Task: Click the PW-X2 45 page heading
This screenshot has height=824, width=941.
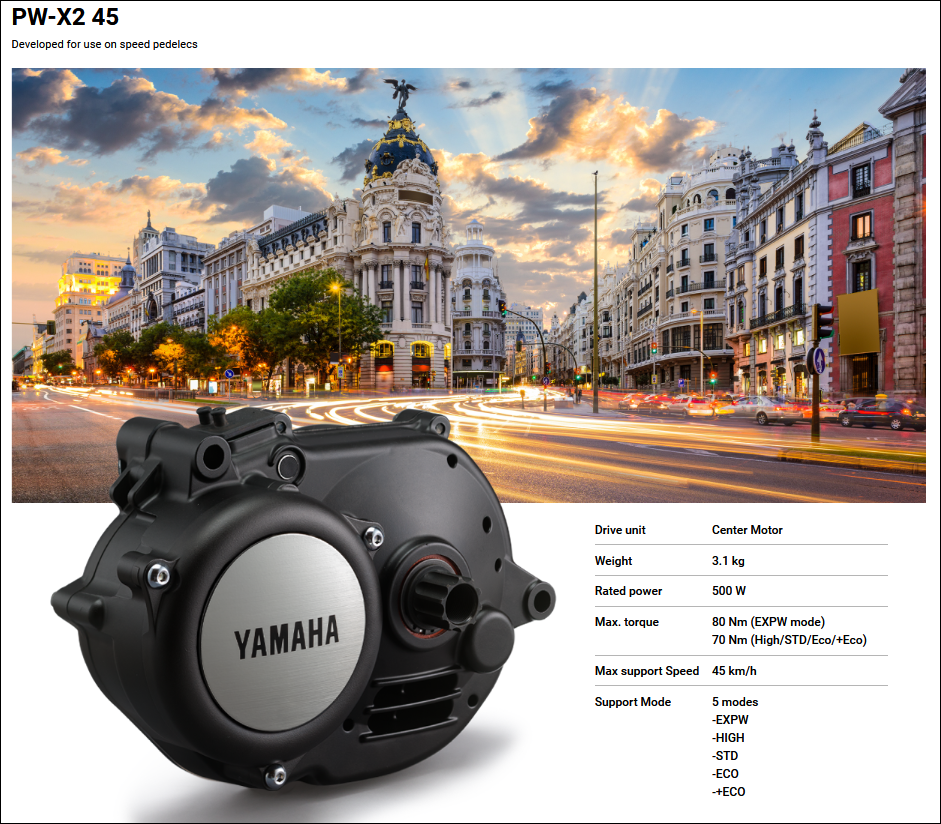Action: tap(65, 18)
